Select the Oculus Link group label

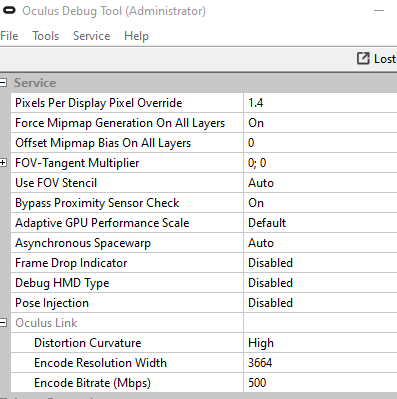pos(46,323)
